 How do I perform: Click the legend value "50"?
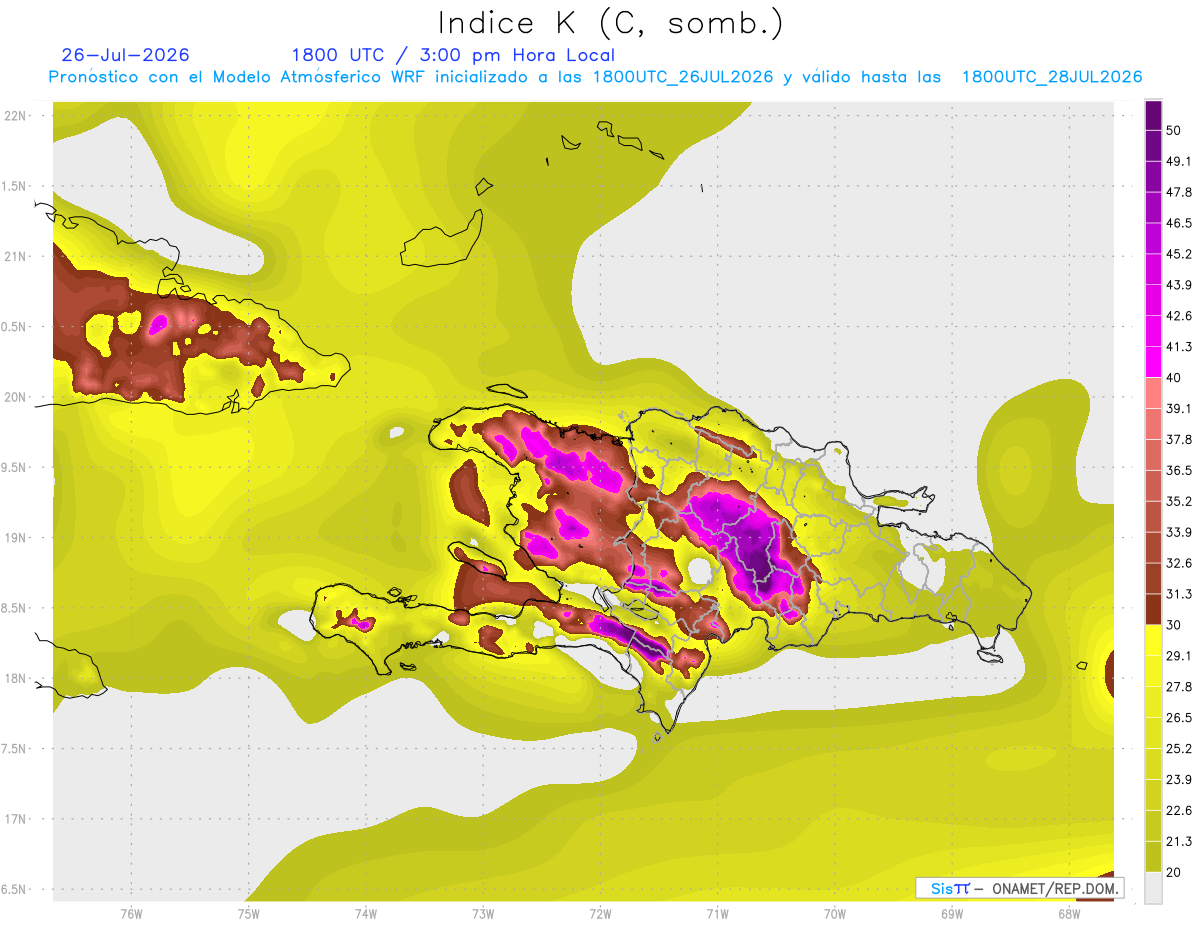click(x=1174, y=130)
